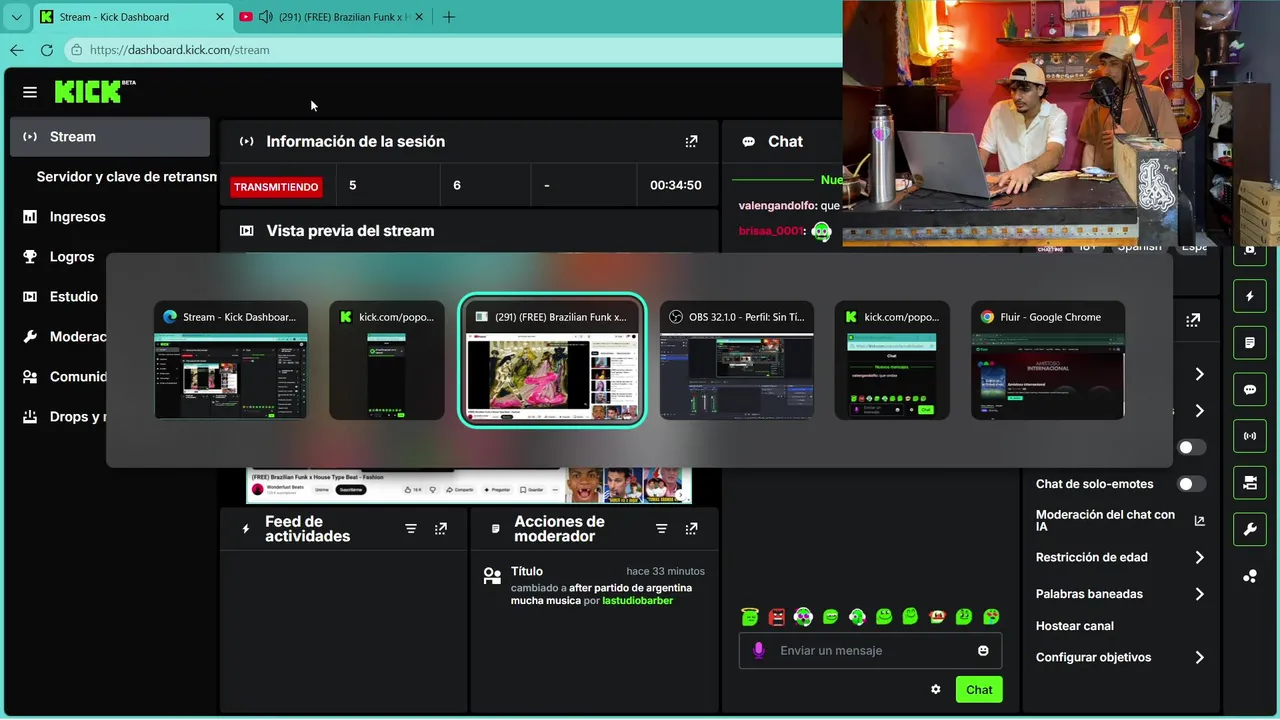Toggle the switch directly above Chat de solo-emotes
This screenshot has width=1280, height=720.
click(1191, 447)
